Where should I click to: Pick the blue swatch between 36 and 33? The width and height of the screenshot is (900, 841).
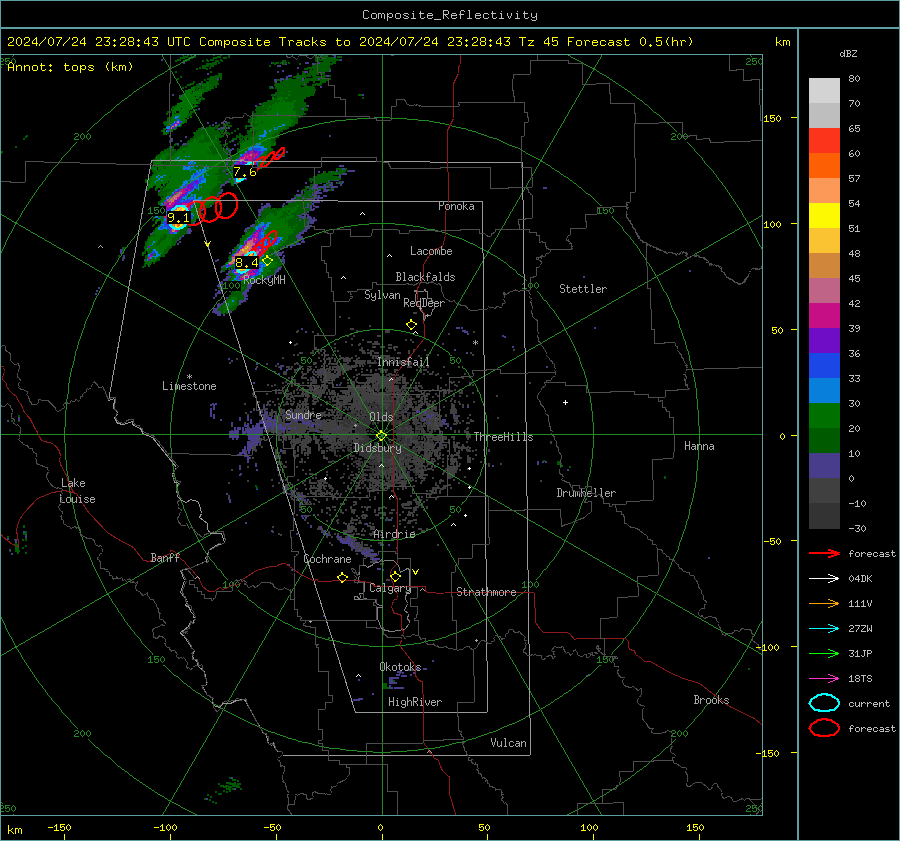pyautogui.click(x=824, y=366)
